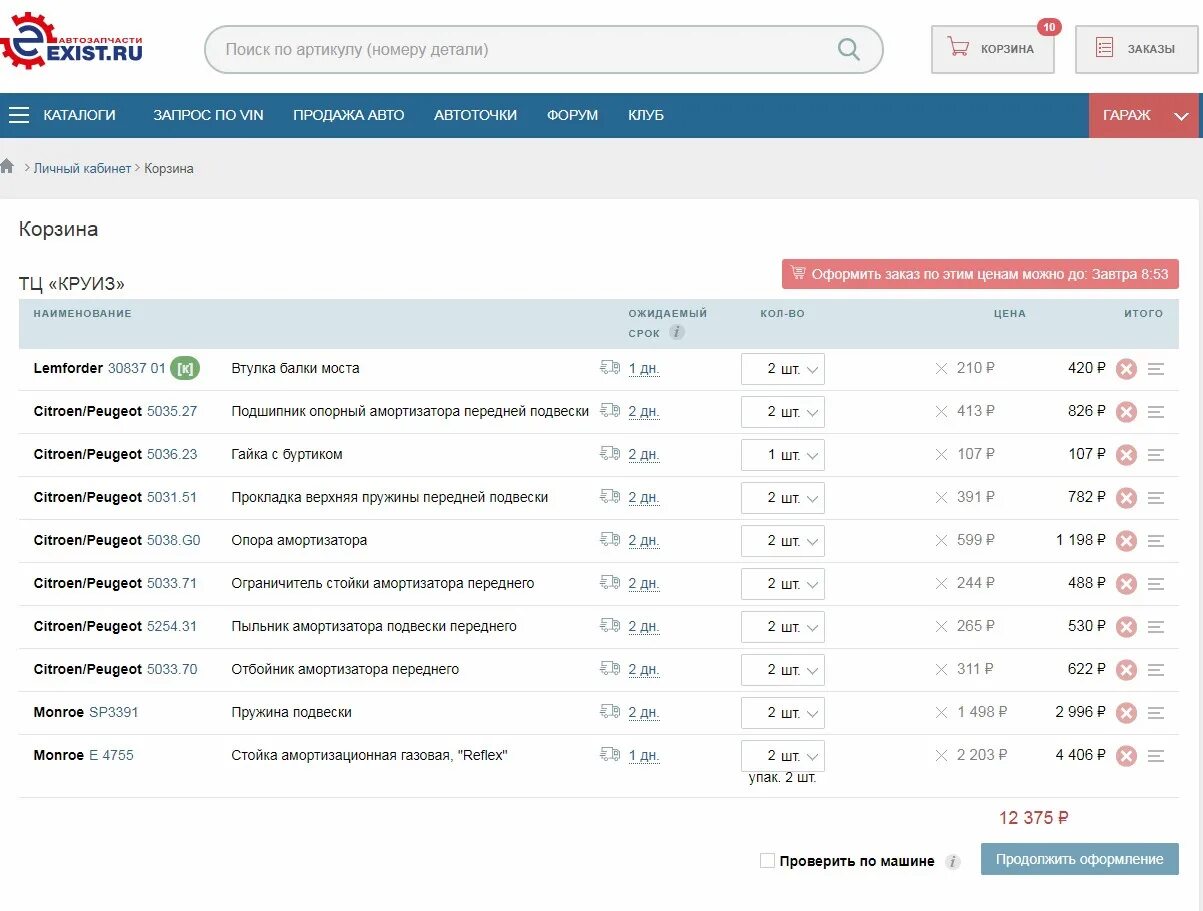
Task: Expand the Гараж dropdown
Action: point(1144,115)
